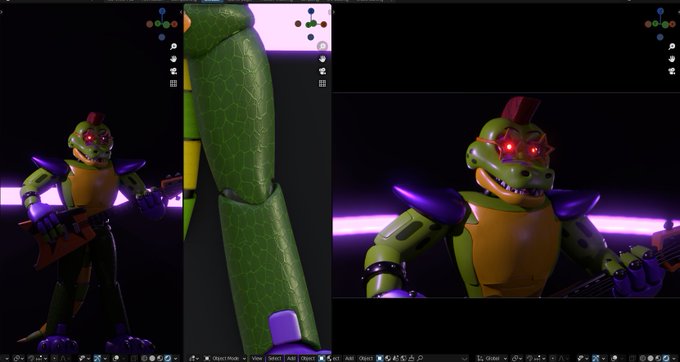Click pan hand icon in left viewport
This screenshot has width=680, height=362.
173,59
